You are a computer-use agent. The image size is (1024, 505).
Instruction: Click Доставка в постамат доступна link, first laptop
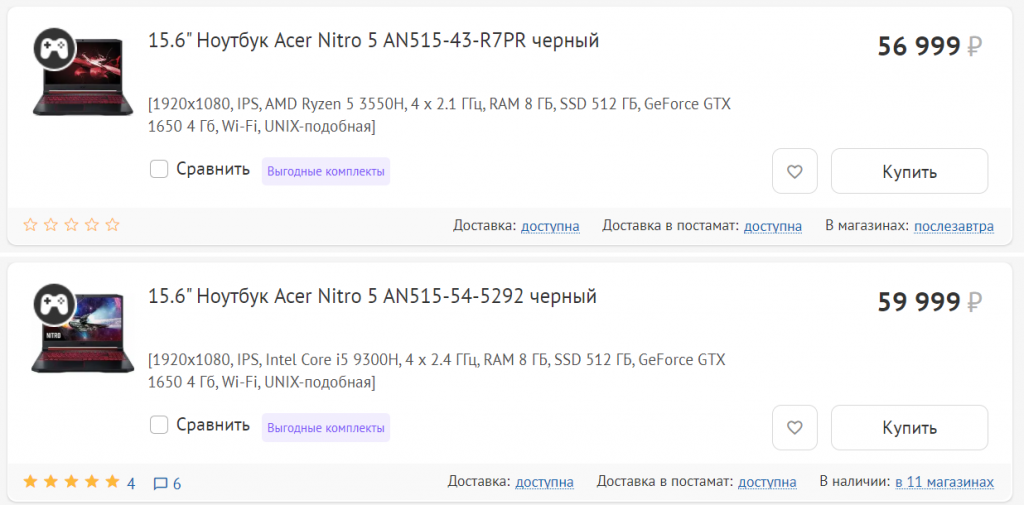pyautogui.click(x=772, y=226)
